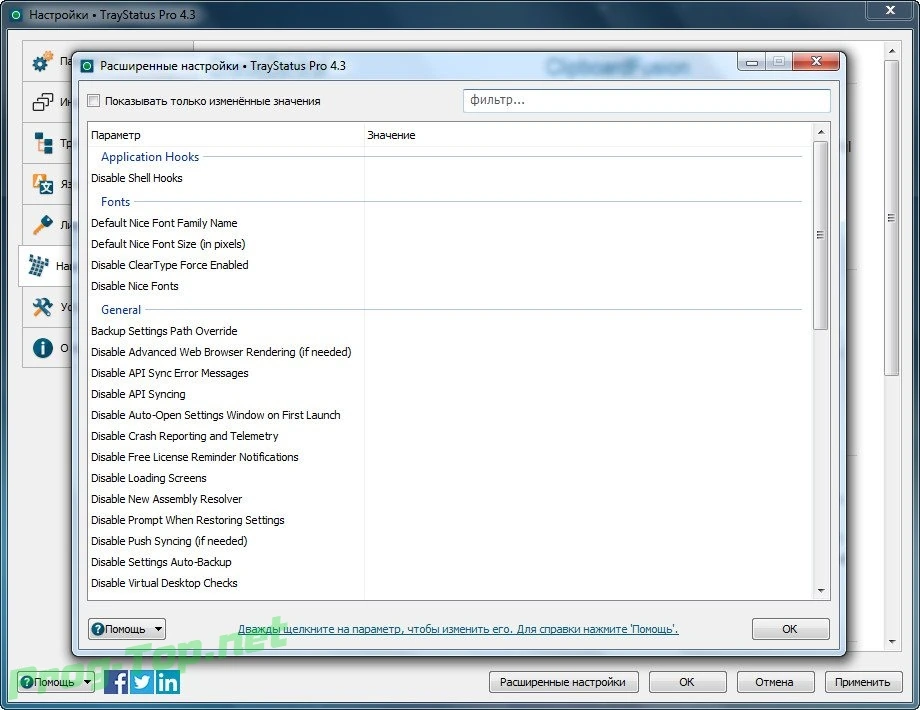Click 'Расширенные настройки' button in the main window
The width and height of the screenshot is (920, 710).
[x=563, y=682]
